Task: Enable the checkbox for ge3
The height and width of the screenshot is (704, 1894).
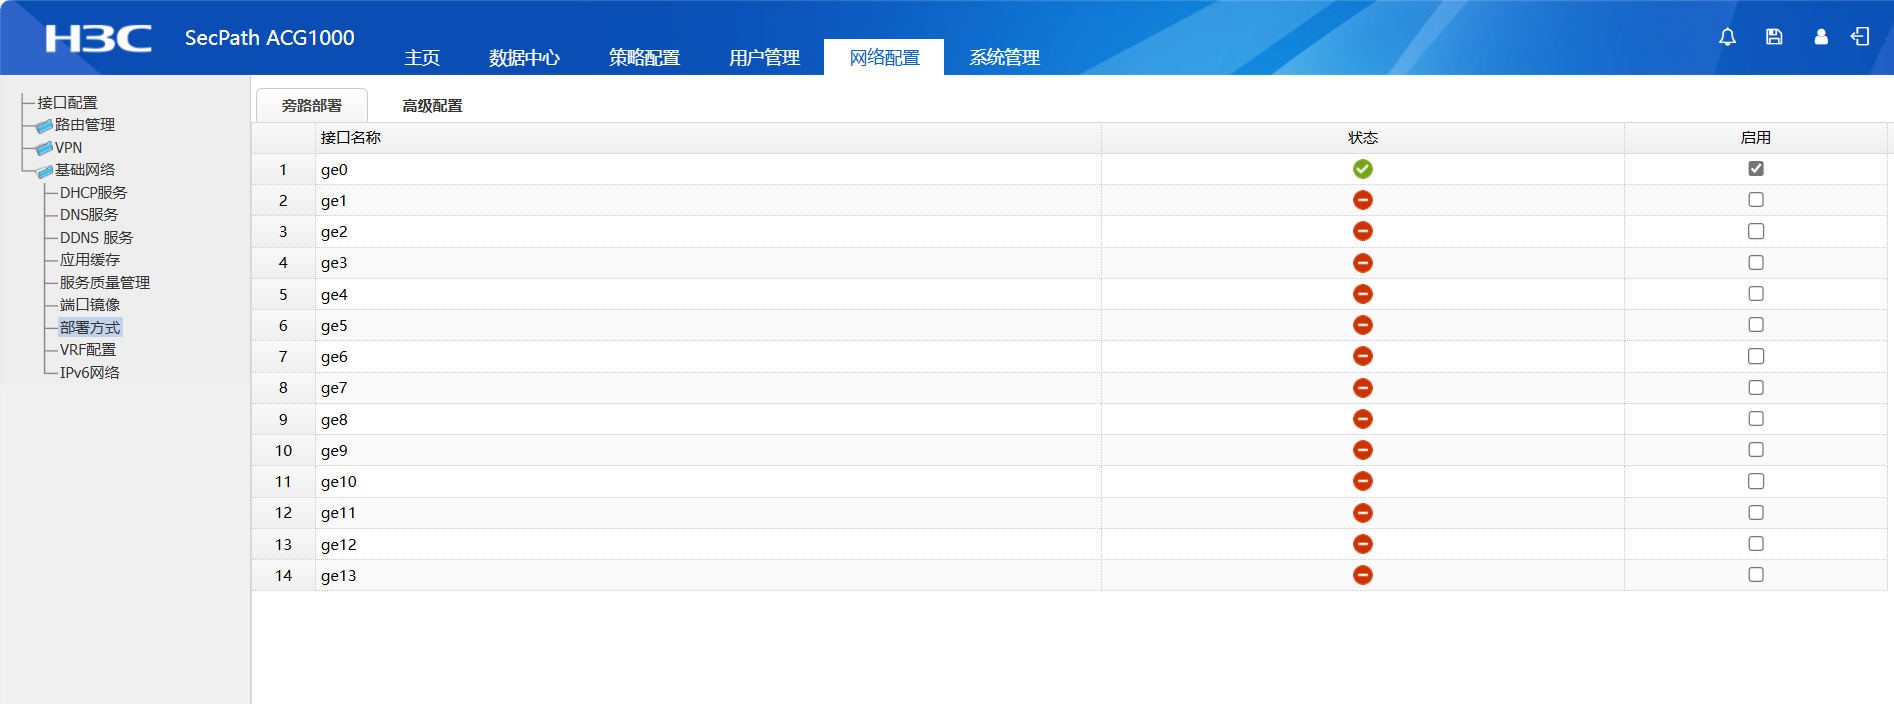Action: (x=1755, y=263)
